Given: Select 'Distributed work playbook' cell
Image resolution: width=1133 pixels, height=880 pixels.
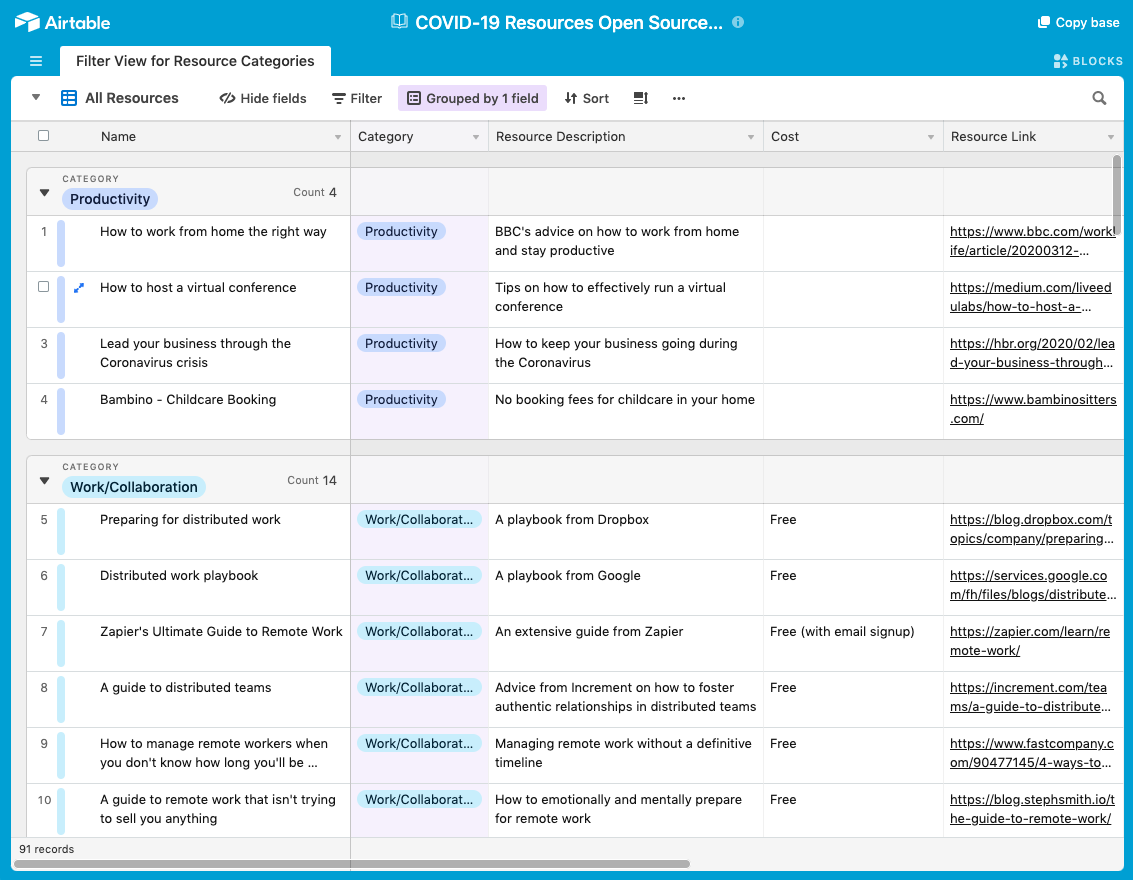Looking at the screenshot, I should (178, 576).
